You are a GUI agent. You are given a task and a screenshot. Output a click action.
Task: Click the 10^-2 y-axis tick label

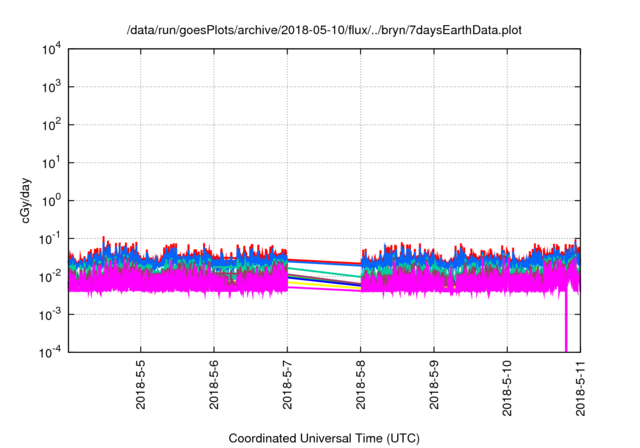click(50, 277)
